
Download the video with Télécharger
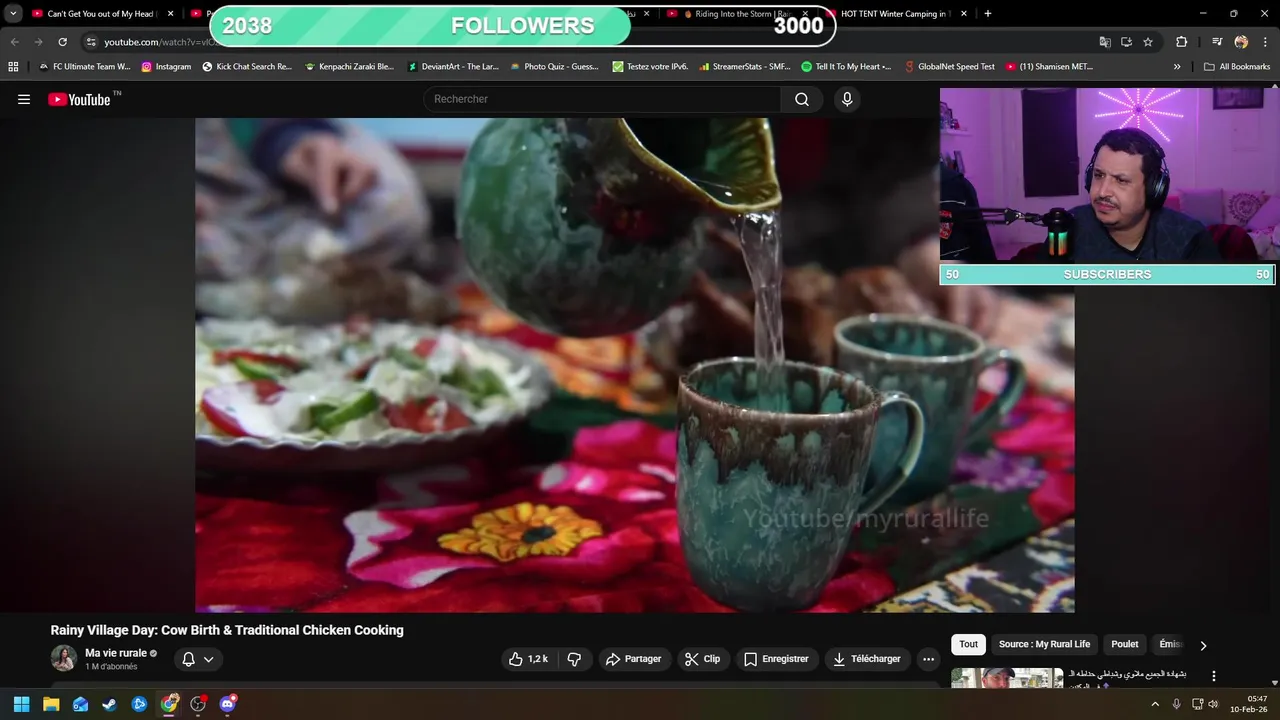coord(867,659)
